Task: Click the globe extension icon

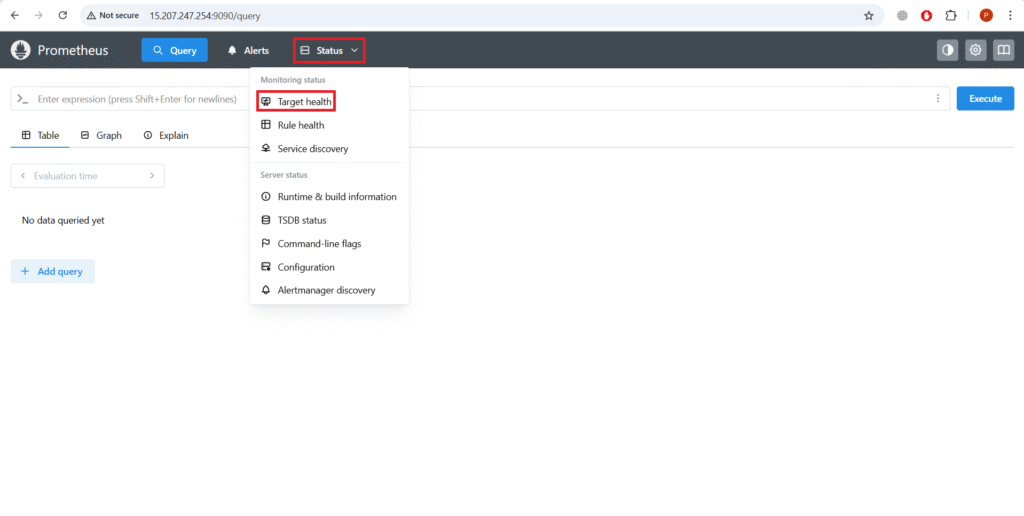Action: (902, 16)
